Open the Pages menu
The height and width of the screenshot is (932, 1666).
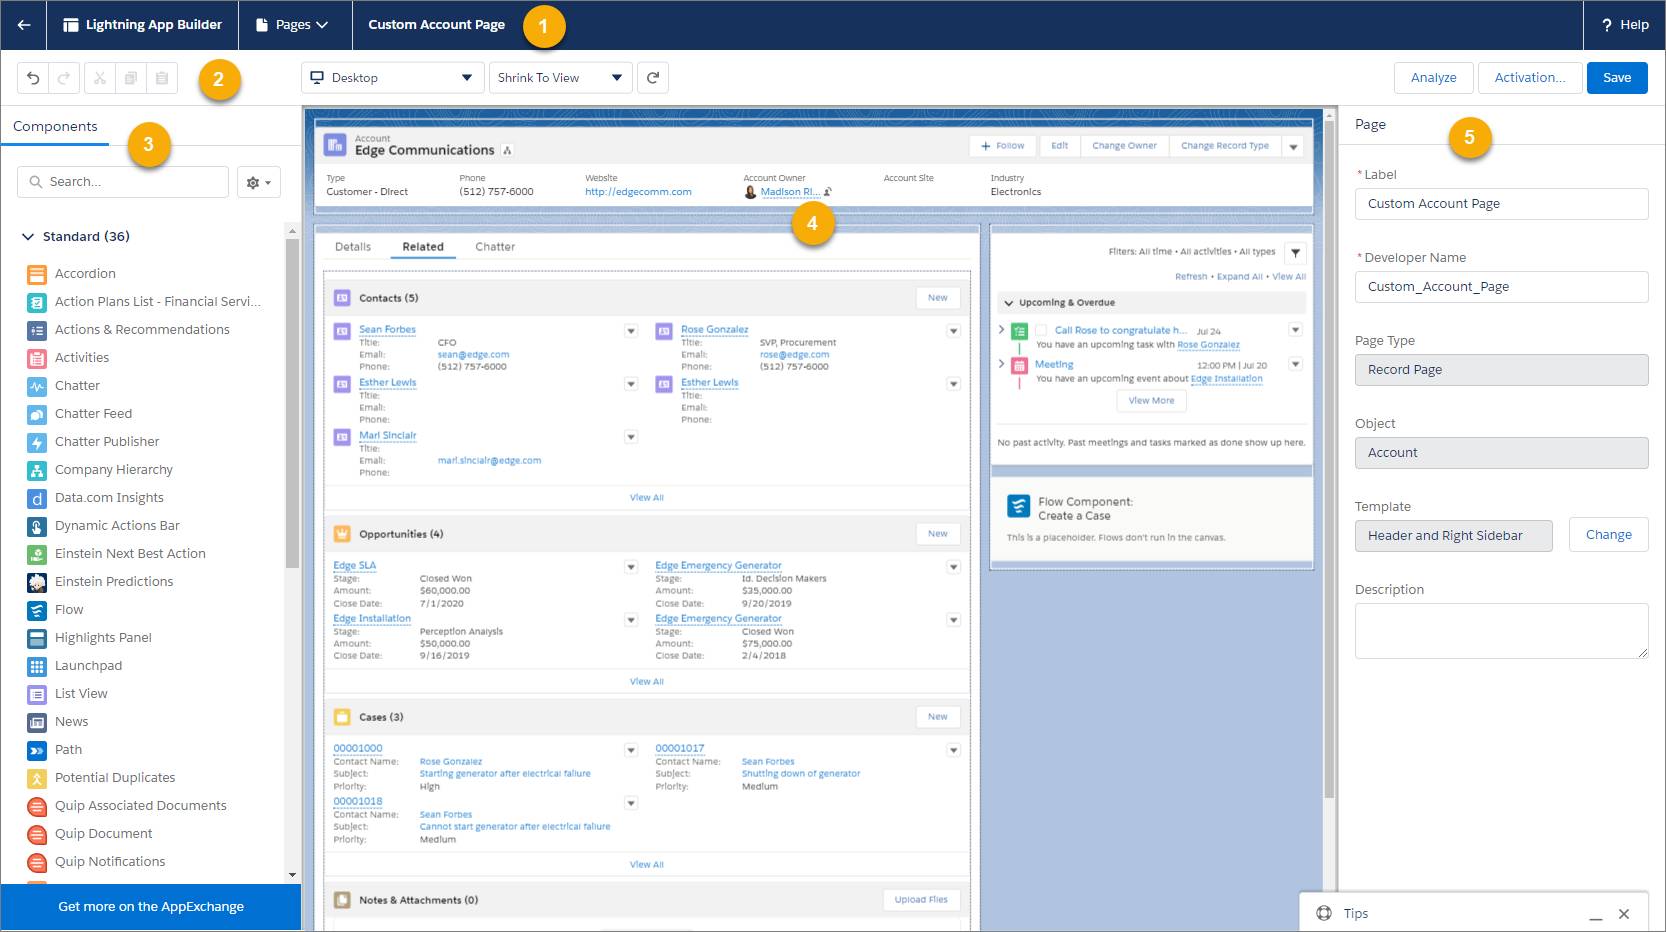pos(295,25)
